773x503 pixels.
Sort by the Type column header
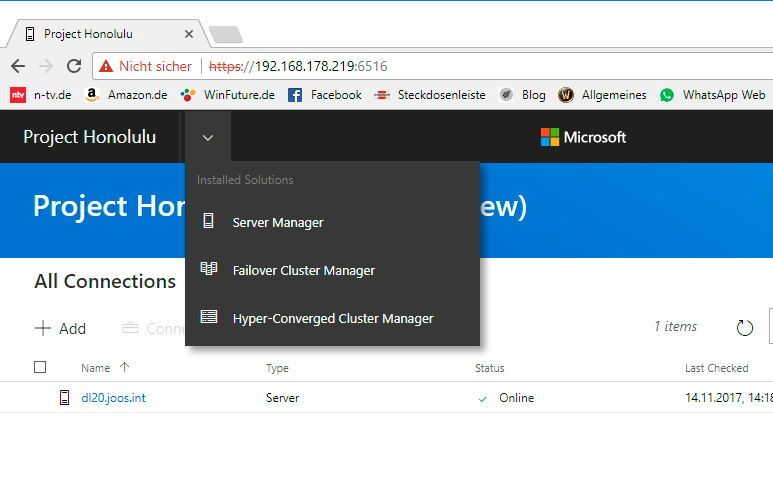(277, 368)
